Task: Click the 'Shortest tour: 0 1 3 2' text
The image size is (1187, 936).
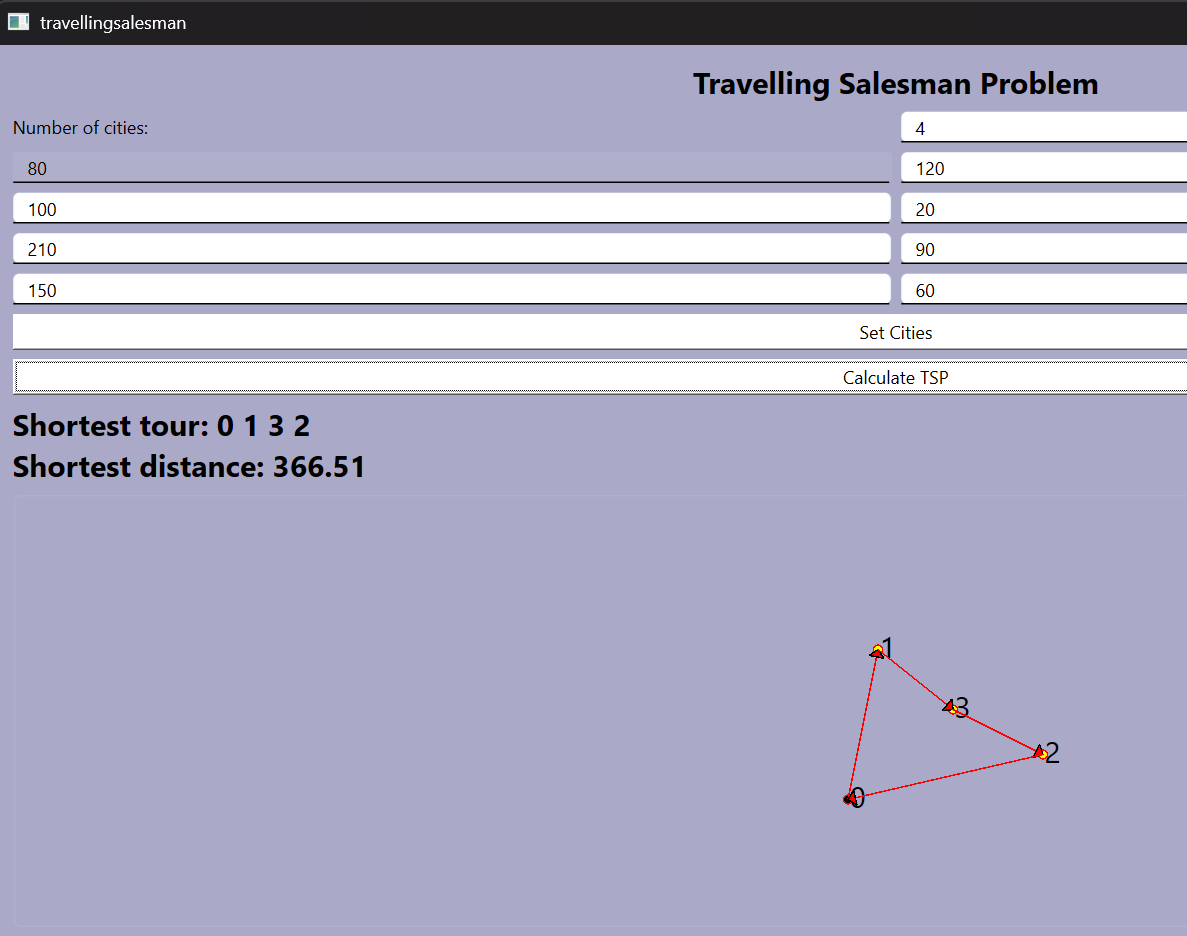Action: point(161,426)
